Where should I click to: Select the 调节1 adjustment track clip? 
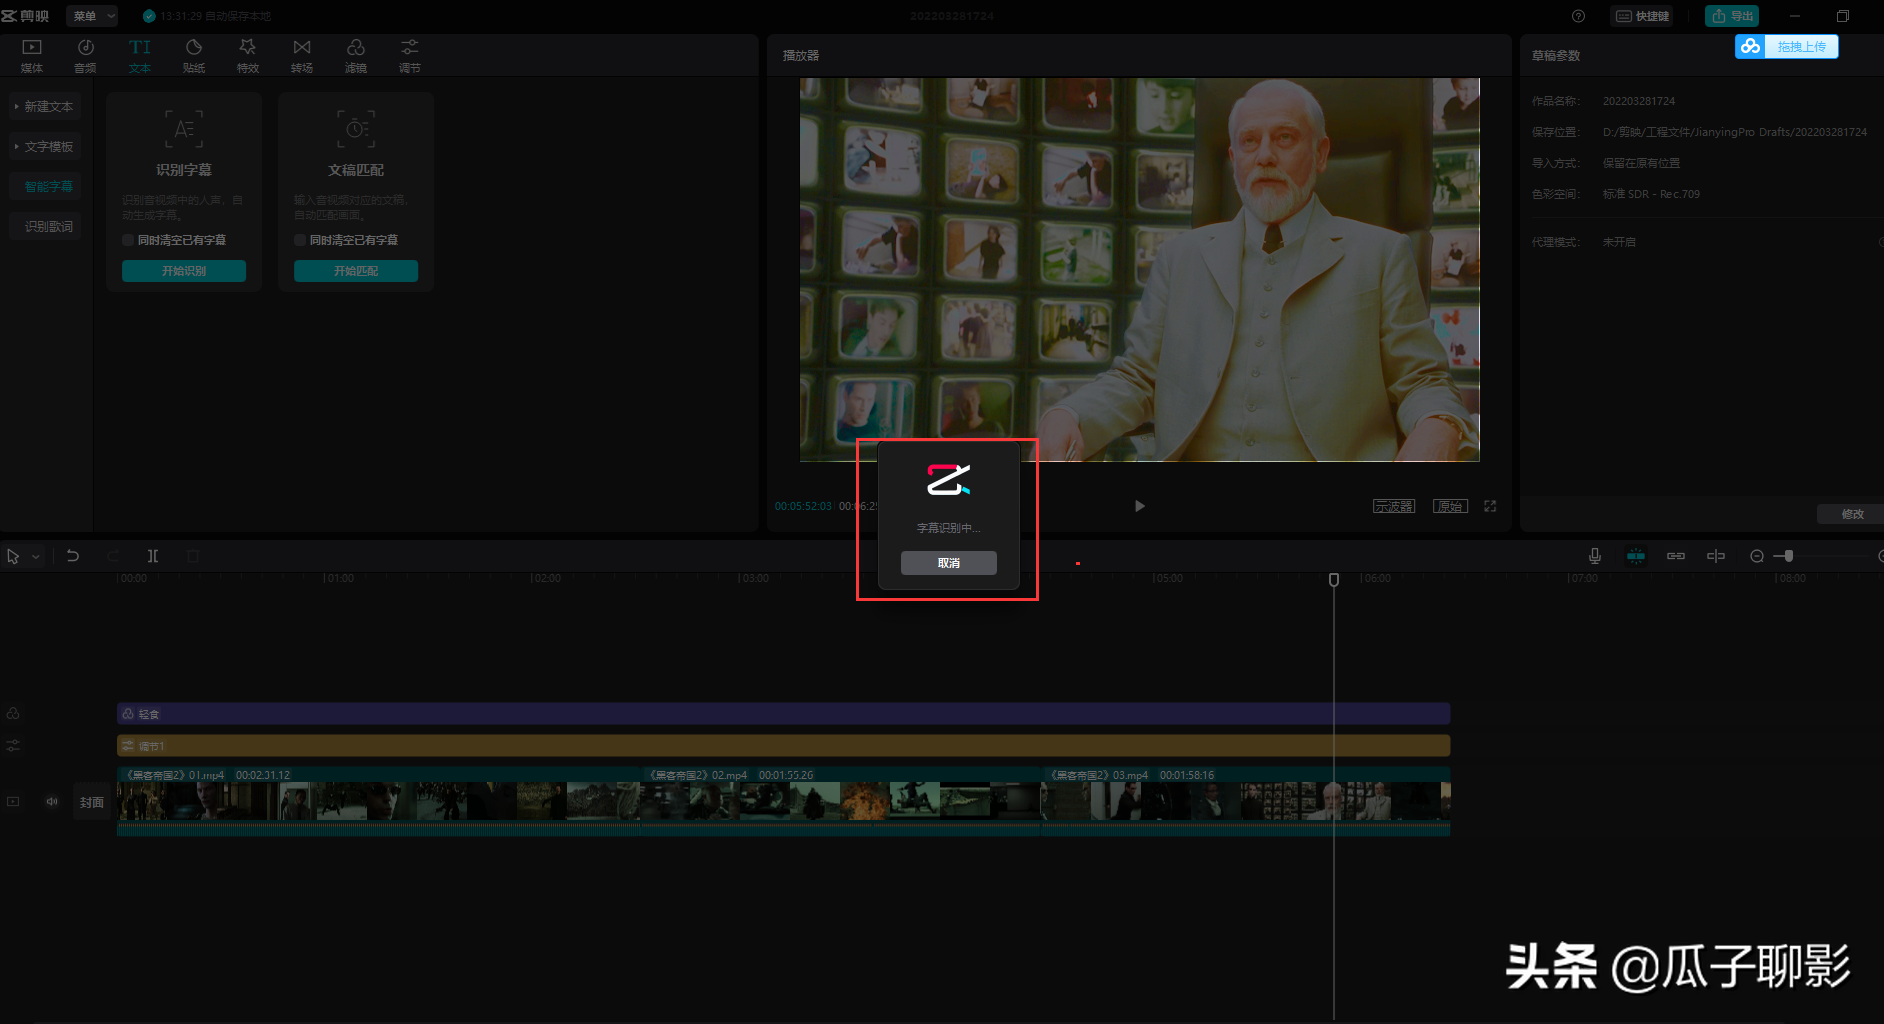pyautogui.click(x=783, y=745)
